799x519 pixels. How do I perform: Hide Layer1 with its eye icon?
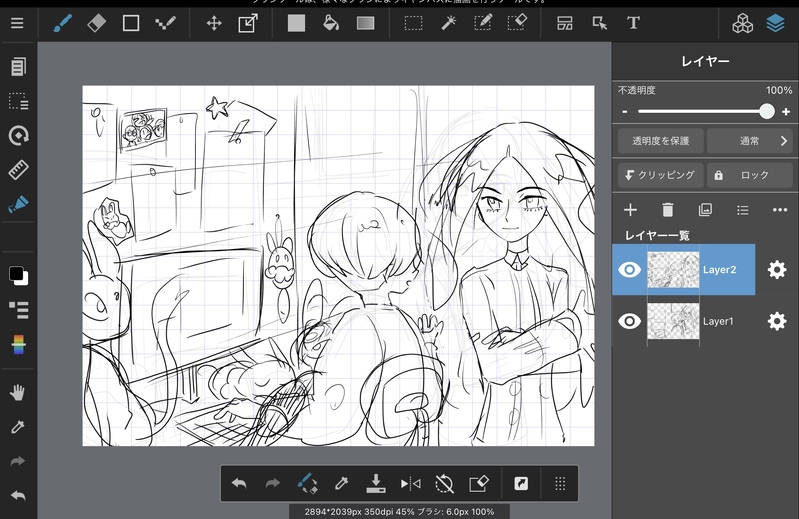[x=629, y=321]
